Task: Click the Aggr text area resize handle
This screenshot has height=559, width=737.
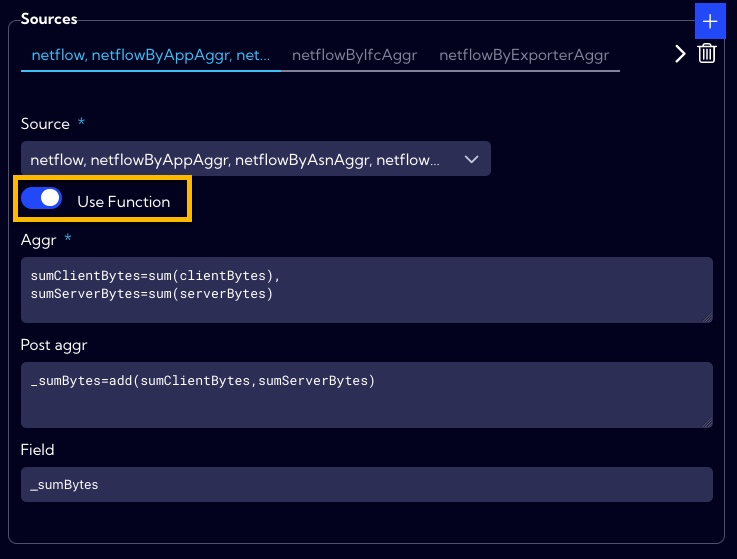Action: [707, 317]
